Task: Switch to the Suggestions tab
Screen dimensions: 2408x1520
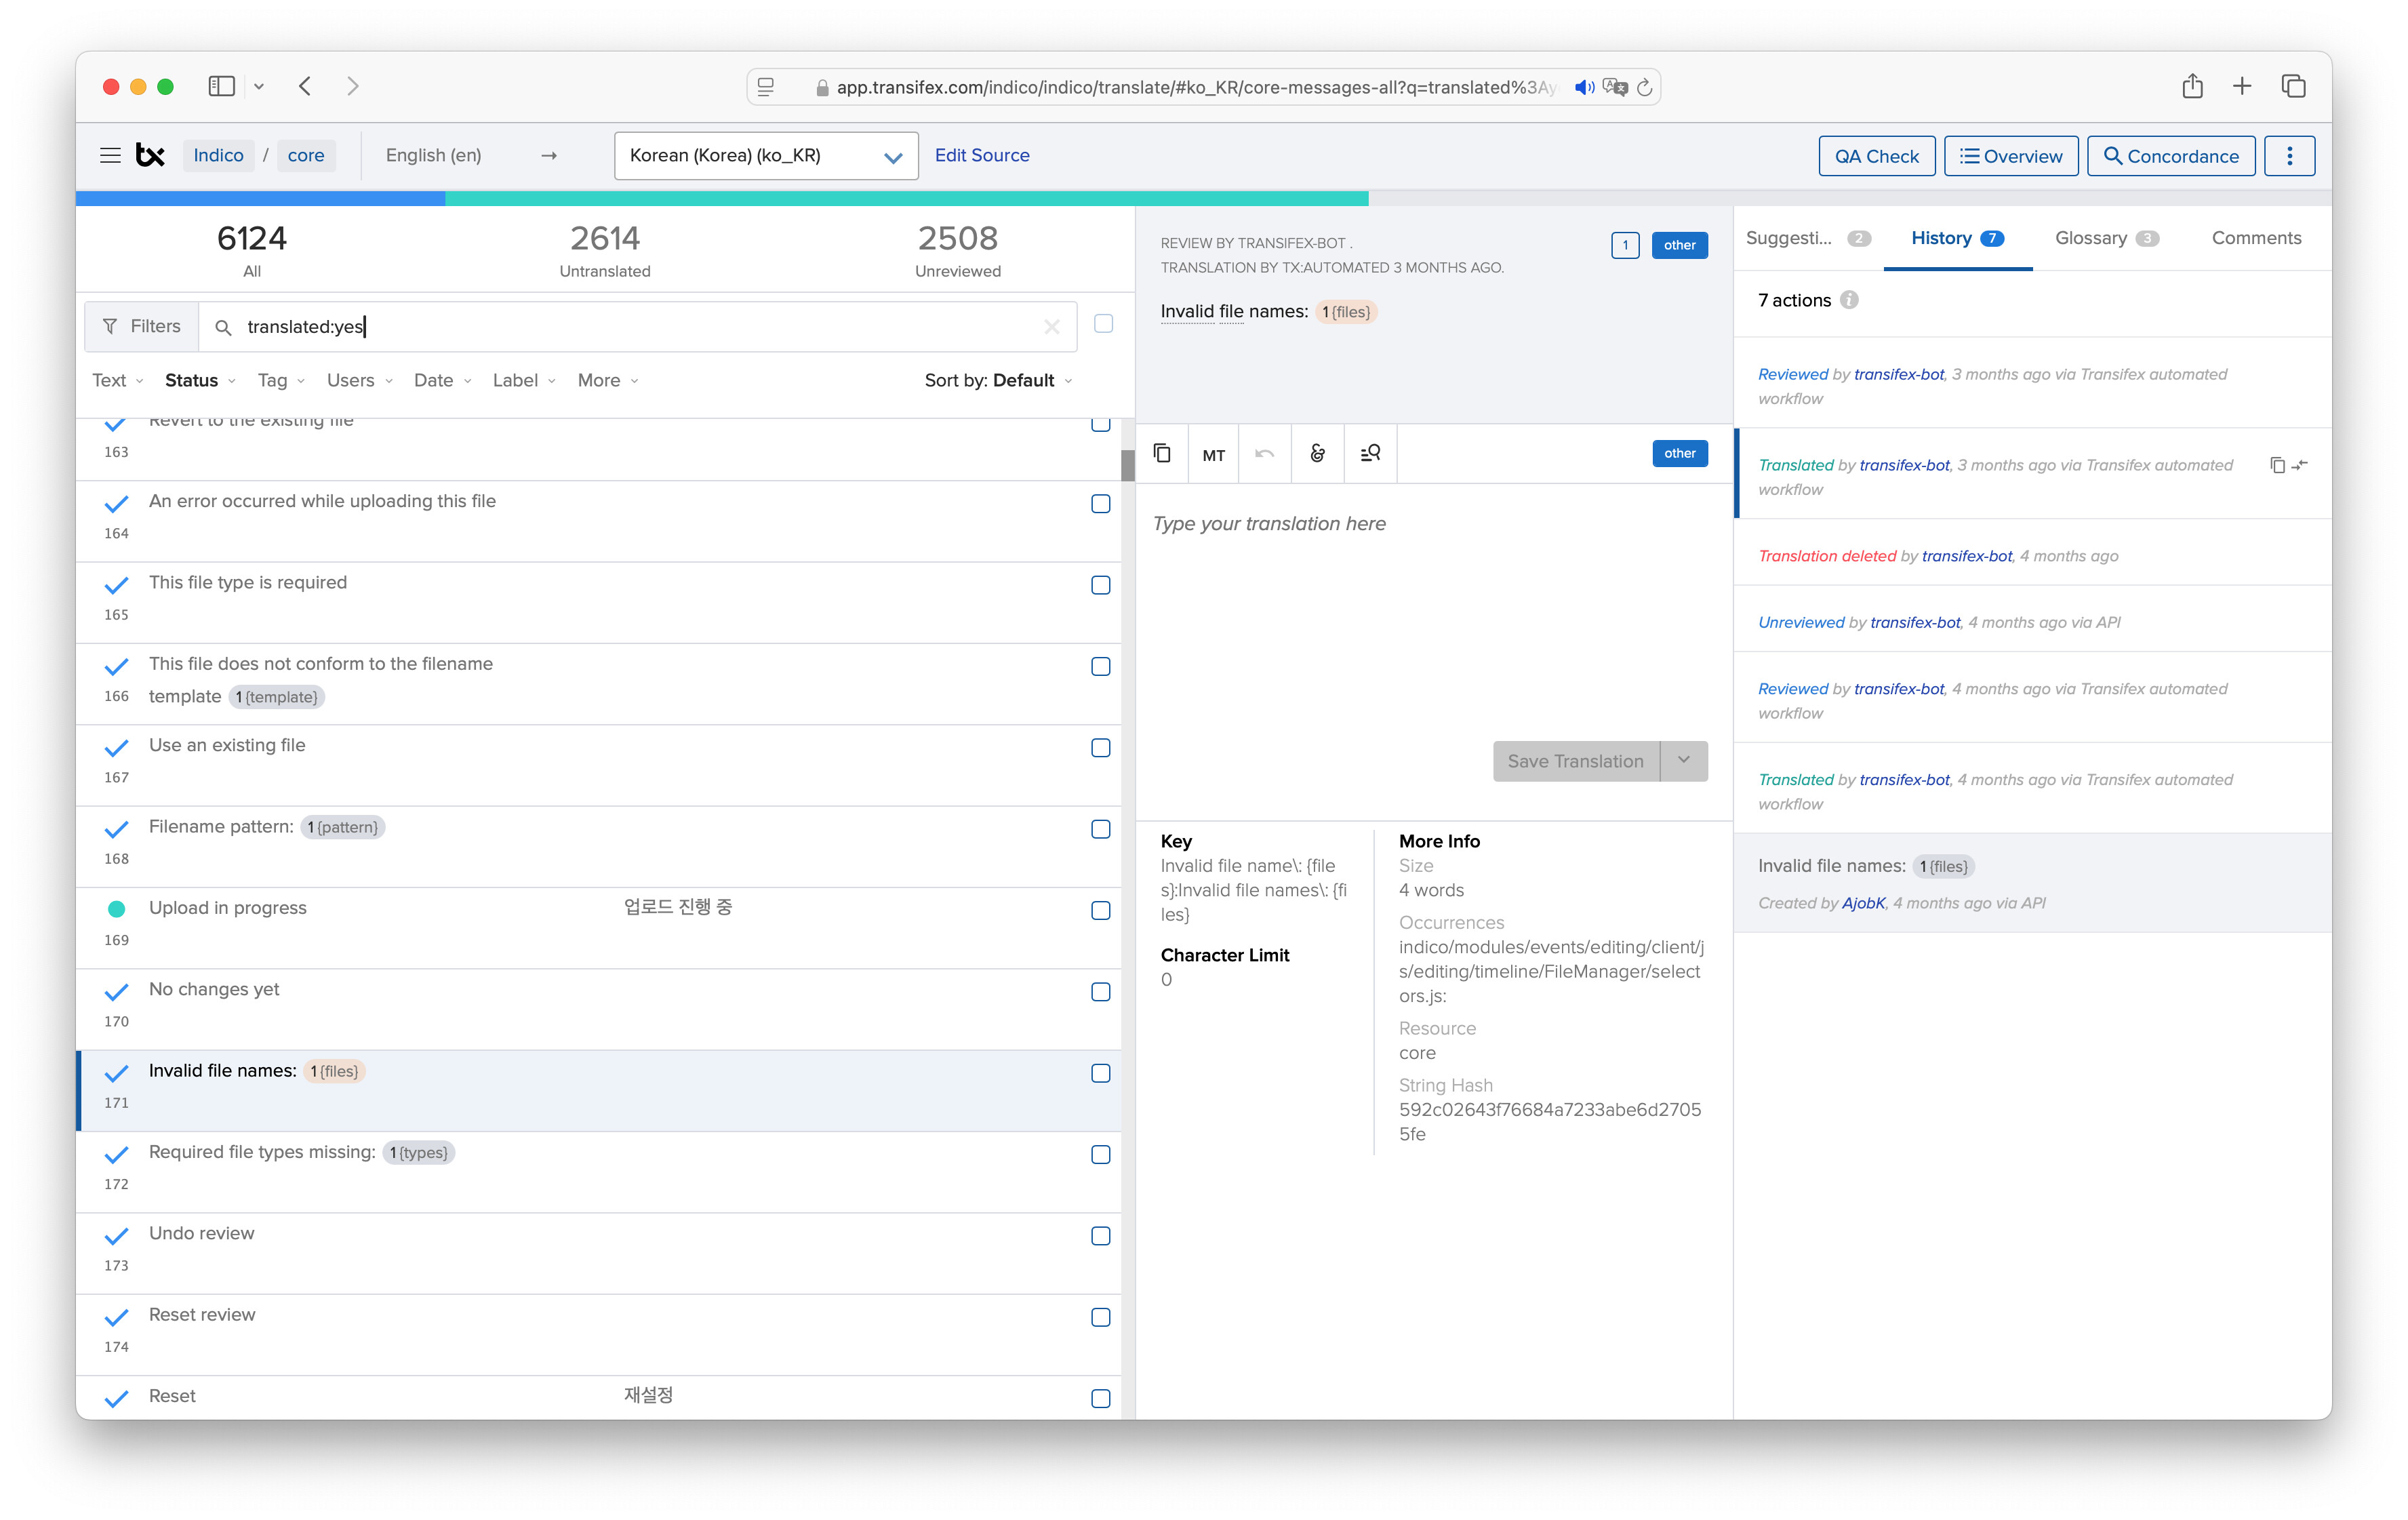Action: tap(1808, 238)
